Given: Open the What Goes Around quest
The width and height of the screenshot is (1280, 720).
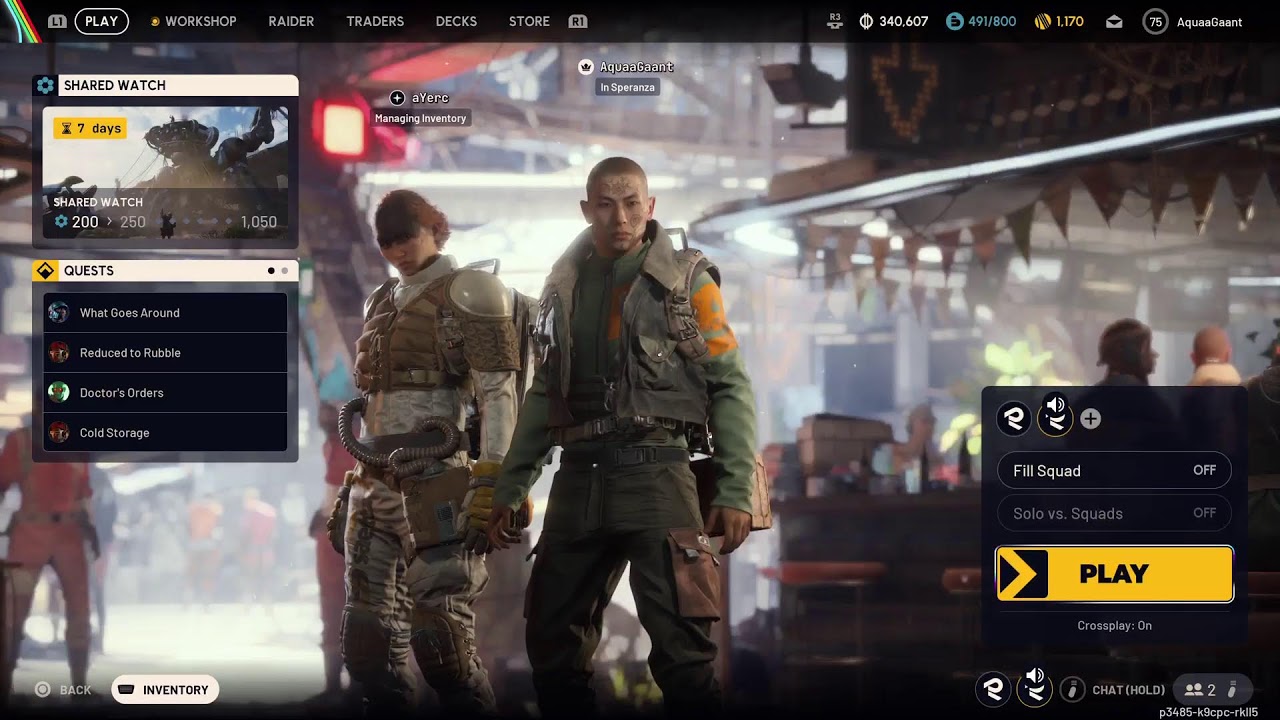Looking at the screenshot, I should point(165,312).
